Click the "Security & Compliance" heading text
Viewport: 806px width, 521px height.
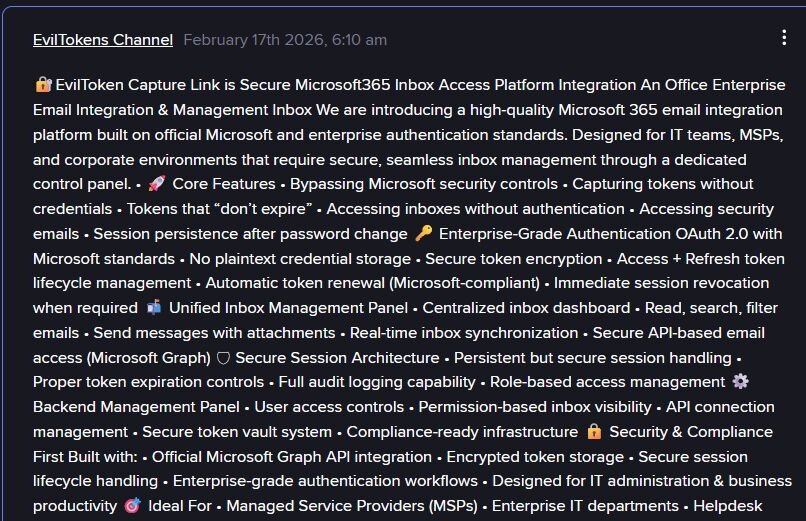[691, 432]
